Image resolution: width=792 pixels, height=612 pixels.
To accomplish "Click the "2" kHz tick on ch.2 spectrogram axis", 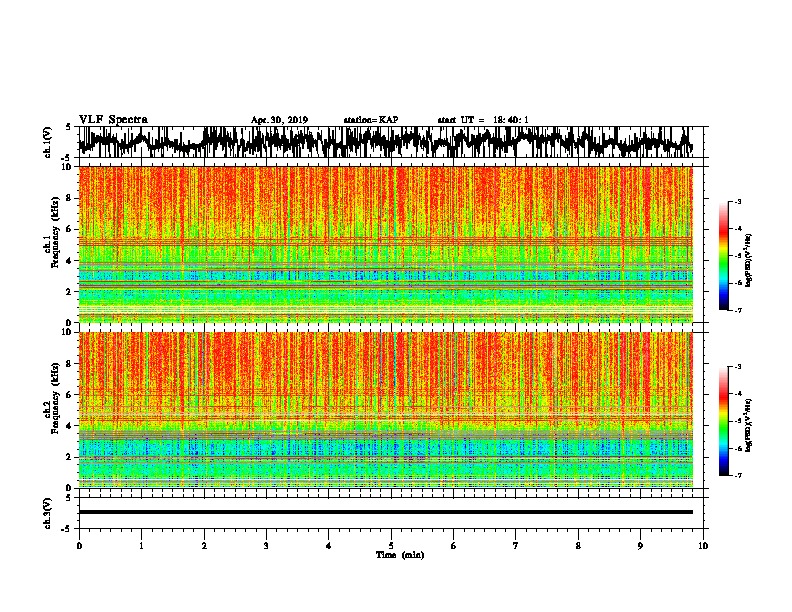I will pyautogui.click(x=70, y=457).
